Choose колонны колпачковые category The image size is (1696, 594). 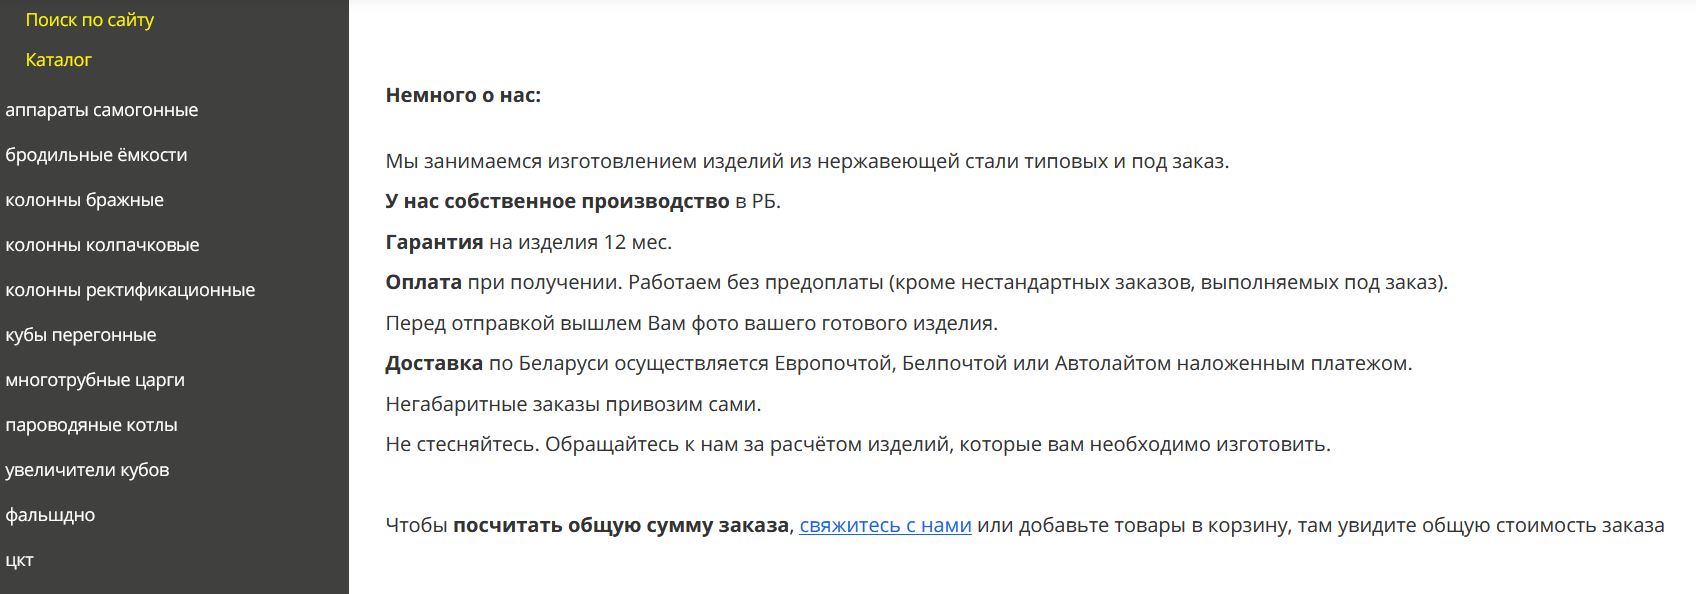tap(102, 245)
